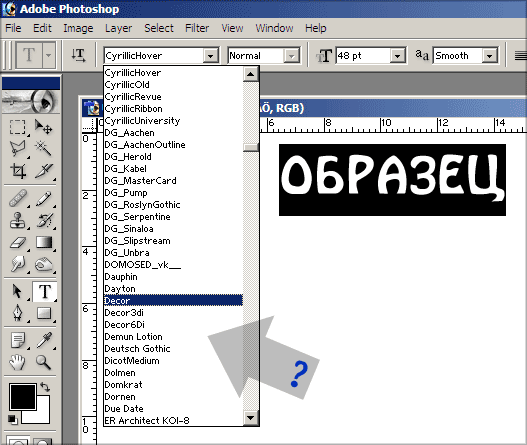This screenshot has height=445, width=527.
Task: Select the Eraser tool
Action: click(17, 243)
